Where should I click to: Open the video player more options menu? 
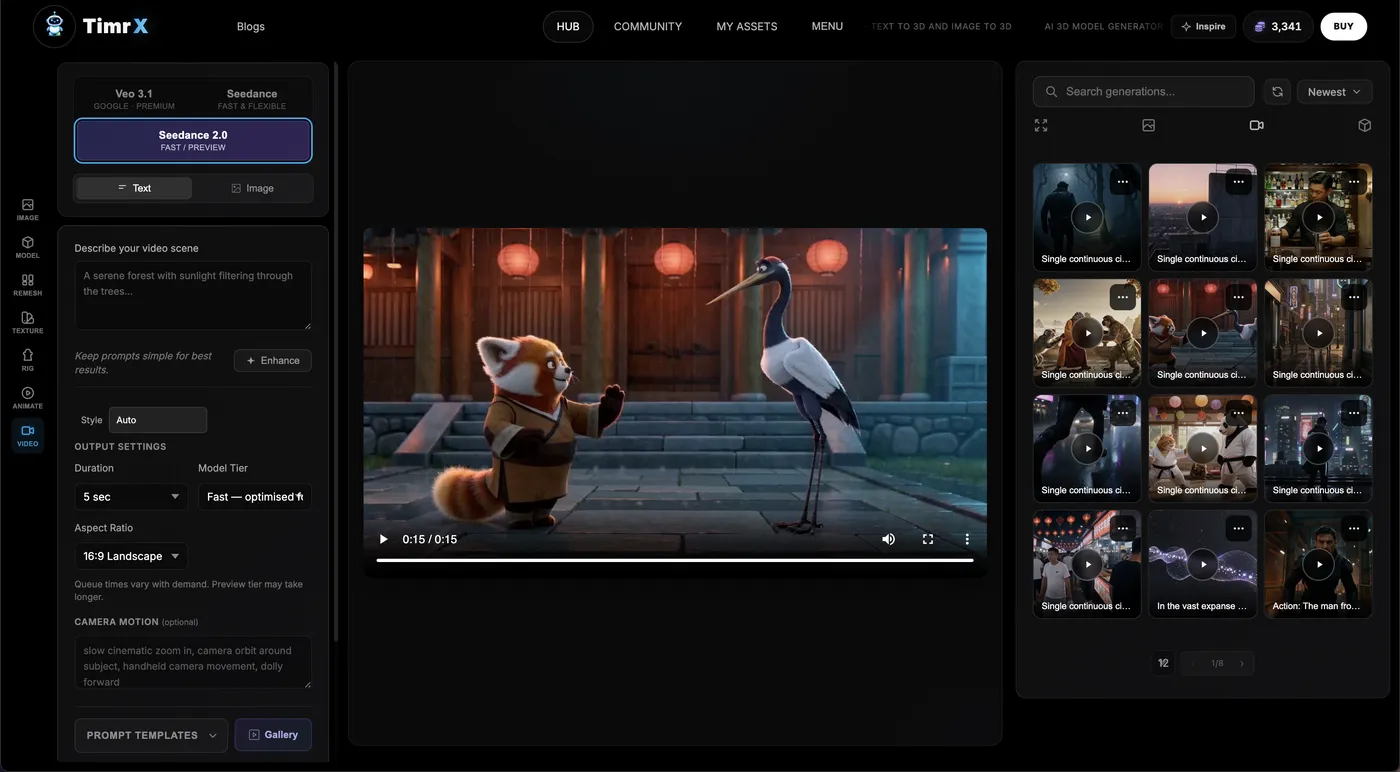pyautogui.click(x=967, y=539)
